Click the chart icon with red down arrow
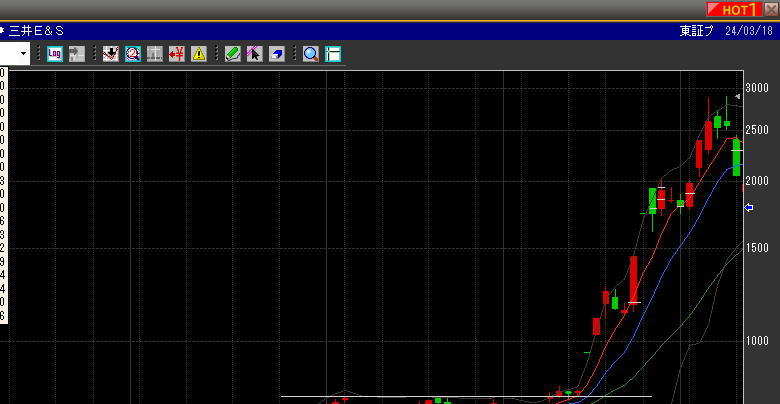Viewport: 780px width, 404px height. (112, 53)
